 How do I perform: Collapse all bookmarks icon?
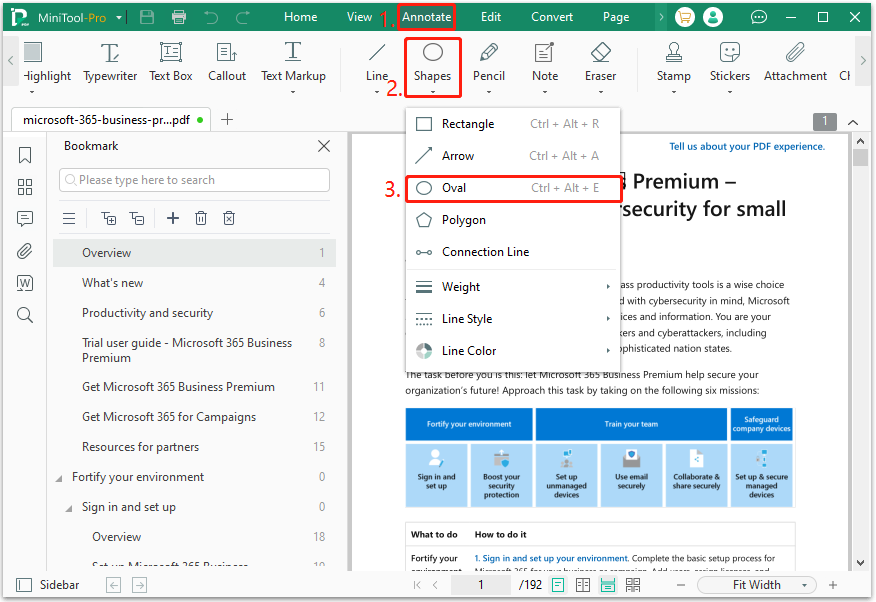(137, 218)
